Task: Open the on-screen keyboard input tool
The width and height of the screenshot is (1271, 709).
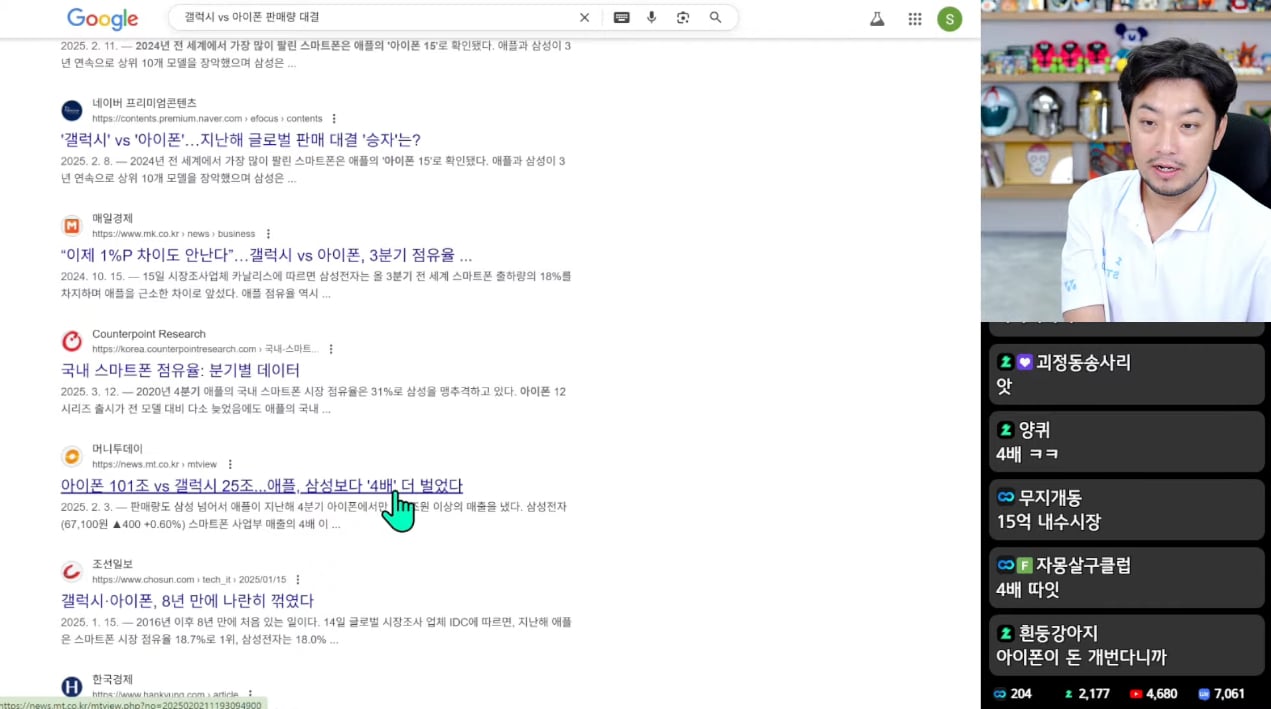Action: tap(621, 18)
